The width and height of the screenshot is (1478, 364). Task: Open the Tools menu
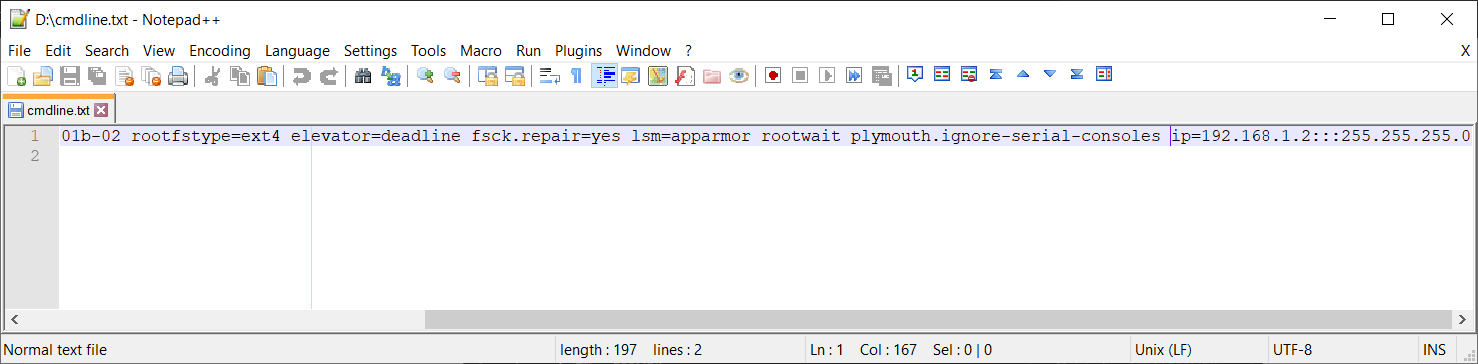429,51
